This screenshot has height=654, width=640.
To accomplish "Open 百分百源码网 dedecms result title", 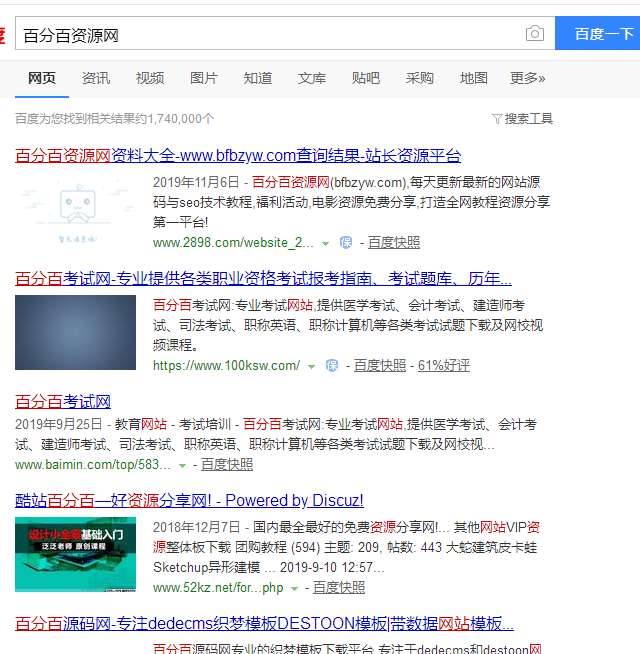I will tap(265, 624).
